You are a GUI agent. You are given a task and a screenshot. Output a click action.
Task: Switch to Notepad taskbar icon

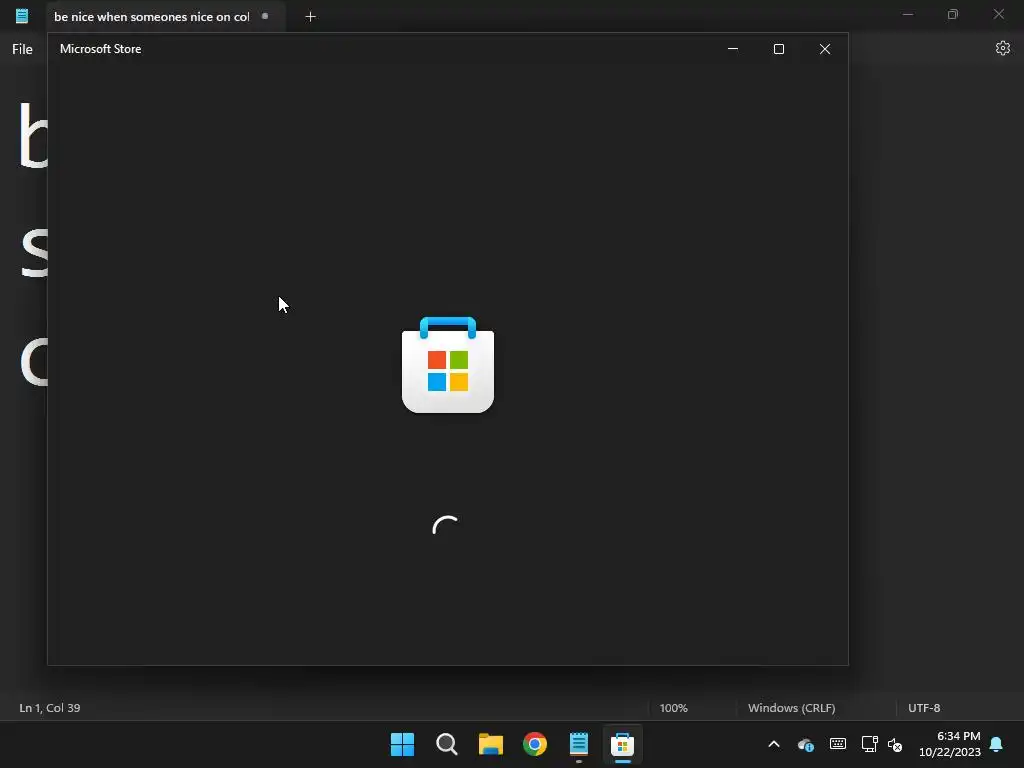tap(579, 744)
